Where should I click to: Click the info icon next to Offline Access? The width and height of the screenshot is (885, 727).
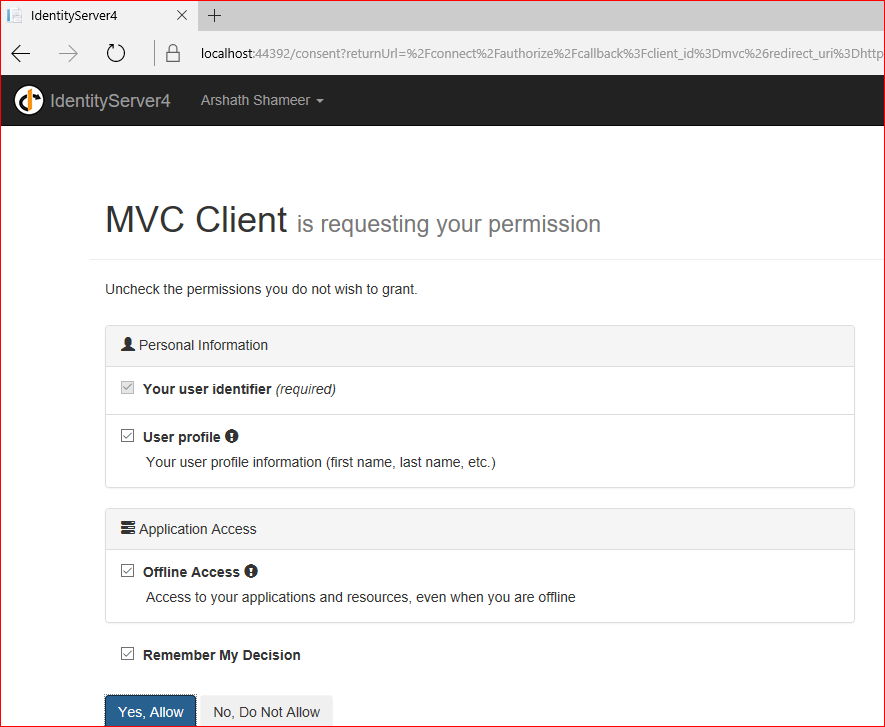(251, 570)
